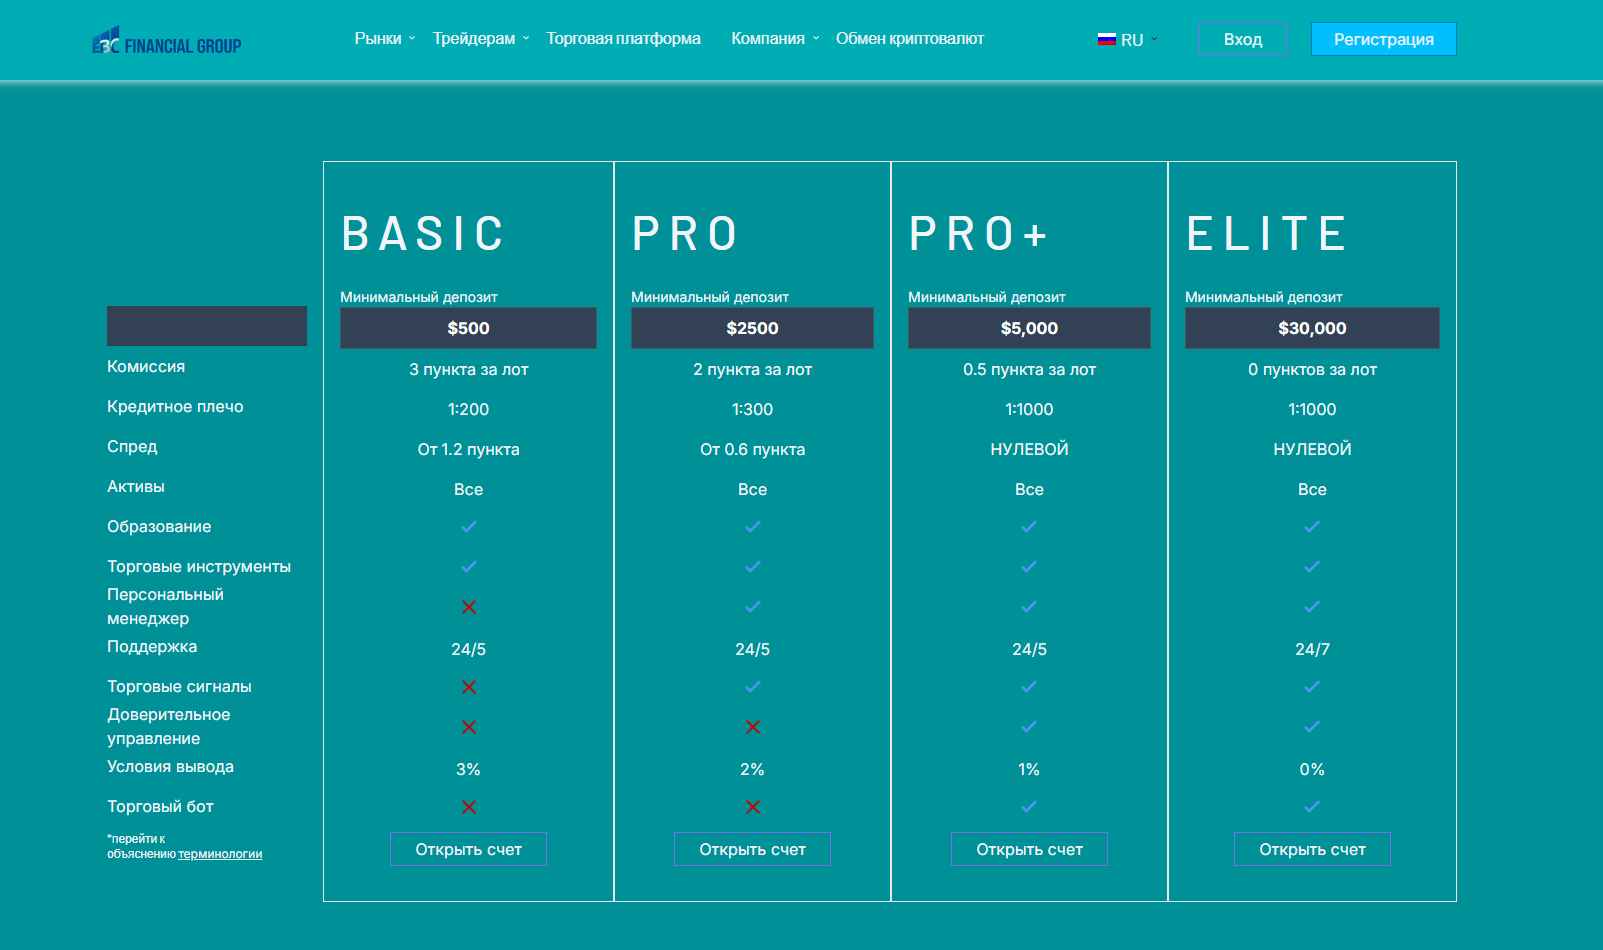
Task: Click the Условия вывода row label
Action: point(170,766)
